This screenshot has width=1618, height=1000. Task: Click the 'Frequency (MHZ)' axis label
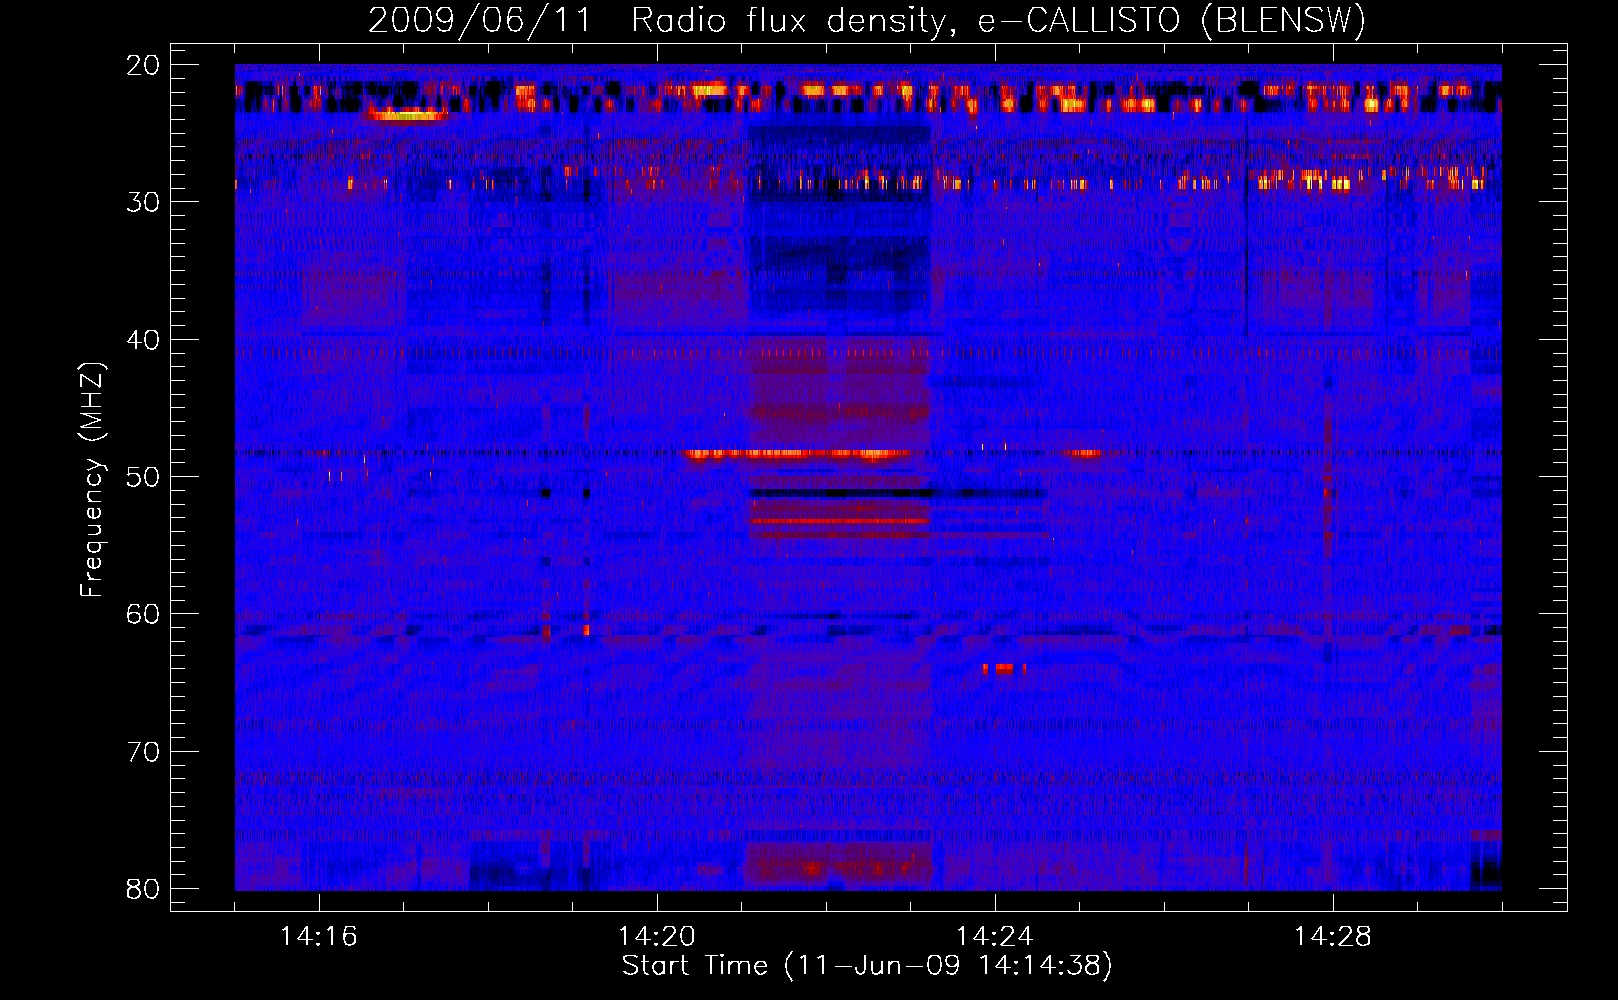[92, 480]
